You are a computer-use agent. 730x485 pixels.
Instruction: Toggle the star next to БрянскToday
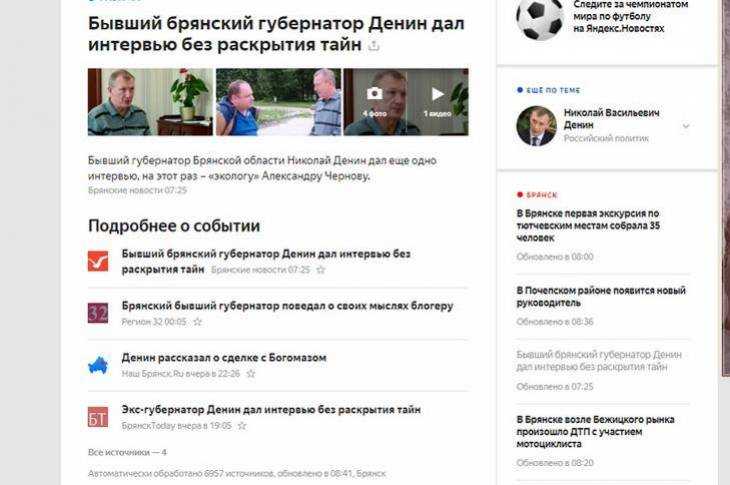[242, 426]
